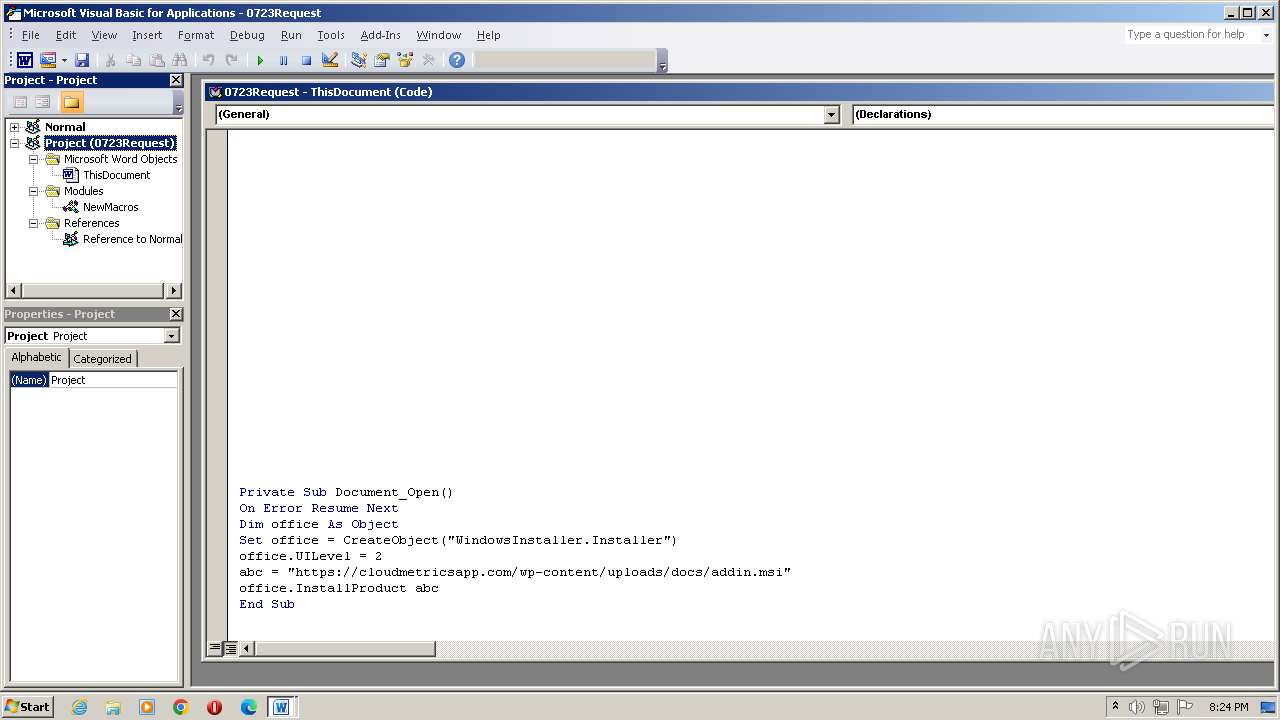Click the Word taskbar button
The height and width of the screenshot is (720, 1280).
point(281,707)
